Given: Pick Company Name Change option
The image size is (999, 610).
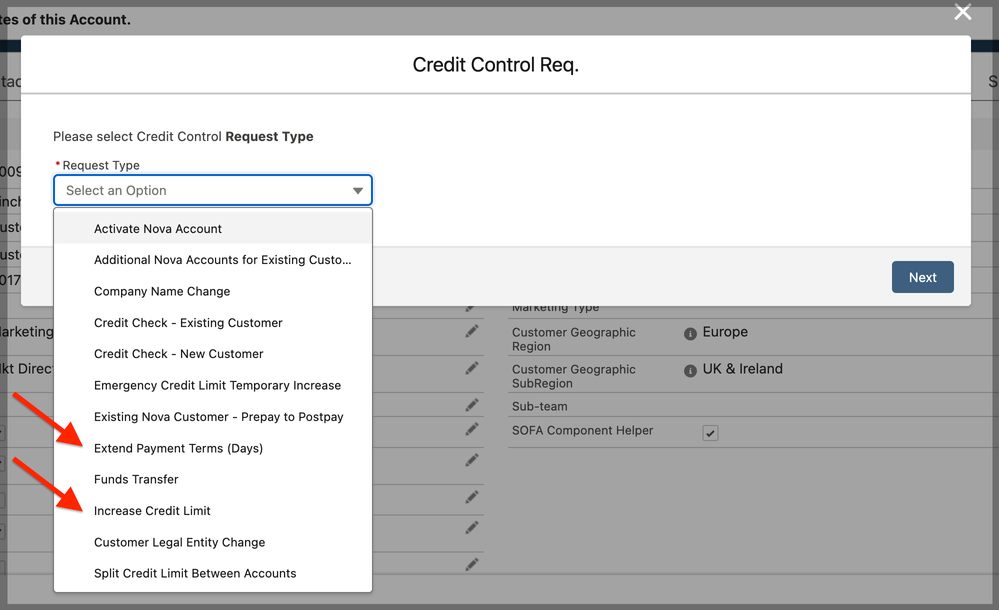Looking at the screenshot, I should tap(213, 291).
